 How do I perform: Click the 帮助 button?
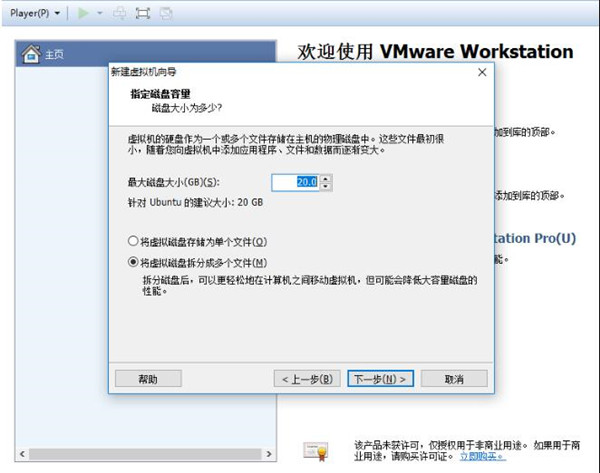148,379
